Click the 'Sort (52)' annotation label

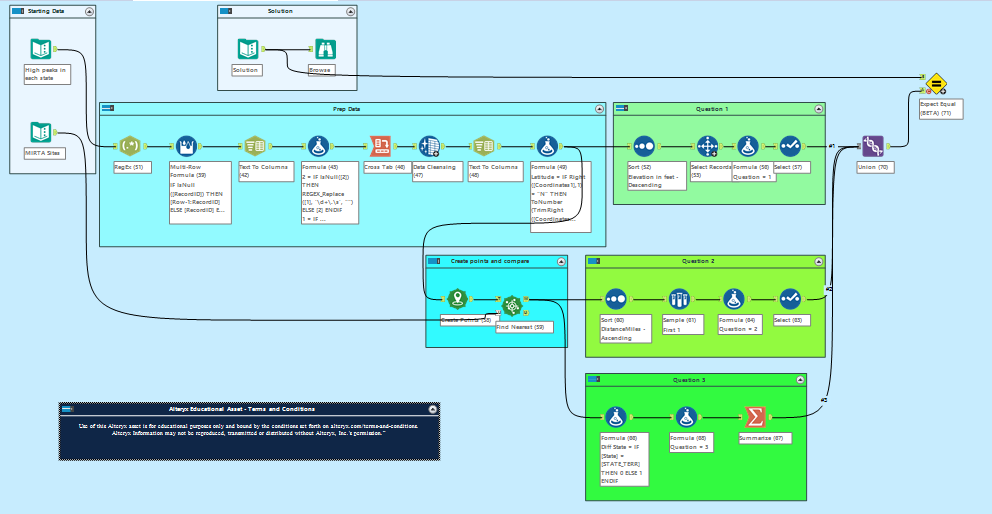(657, 176)
